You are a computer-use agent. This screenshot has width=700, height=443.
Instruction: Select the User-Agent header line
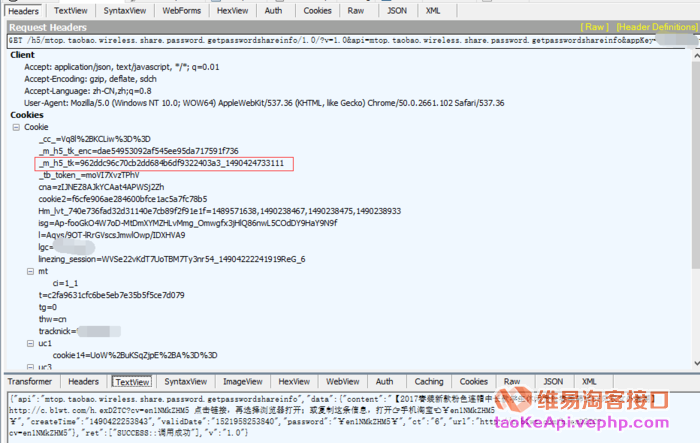coord(264,103)
